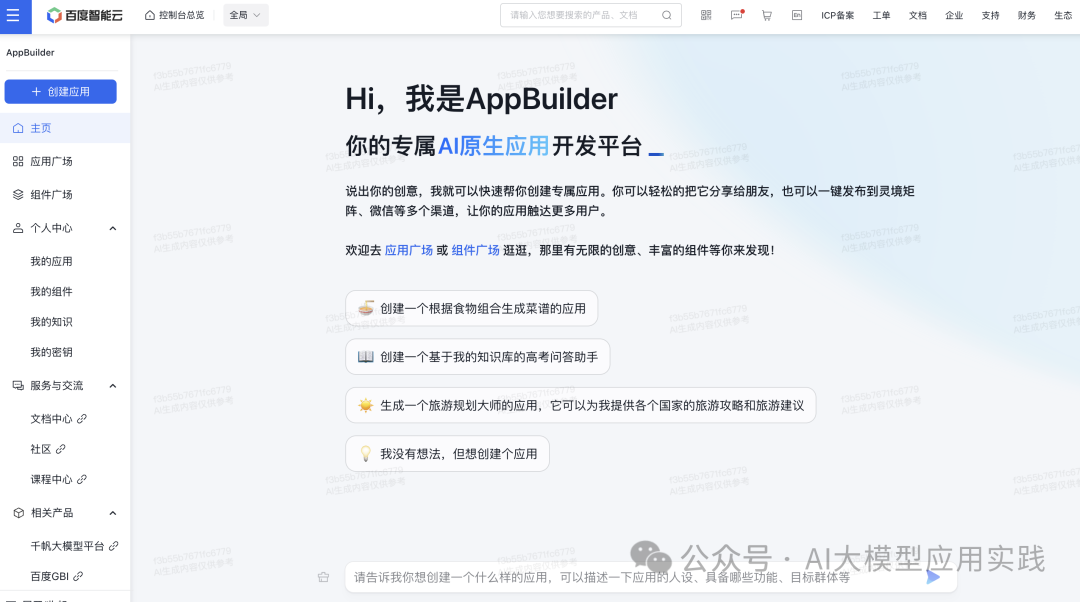This screenshot has height=602, width=1080.
Task: Open the QR code icon in header
Action: point(706,15)
